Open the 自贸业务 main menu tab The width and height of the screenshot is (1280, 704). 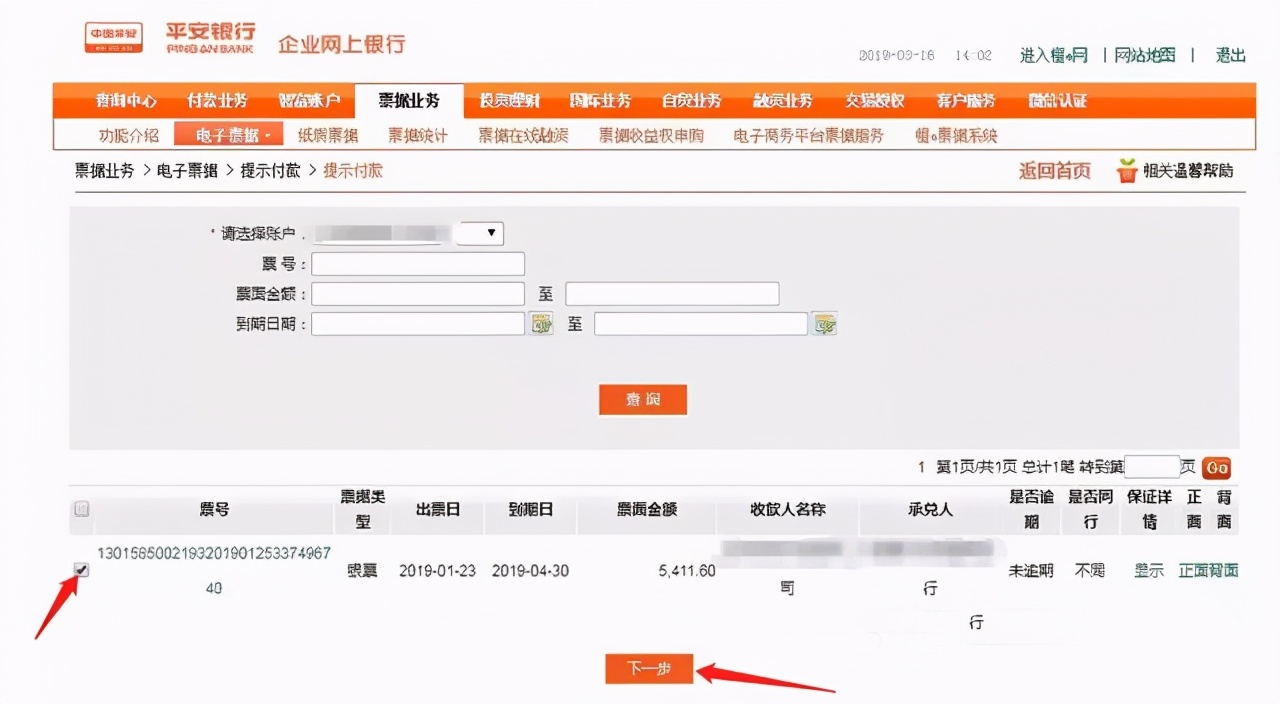[x=691, y=101]
